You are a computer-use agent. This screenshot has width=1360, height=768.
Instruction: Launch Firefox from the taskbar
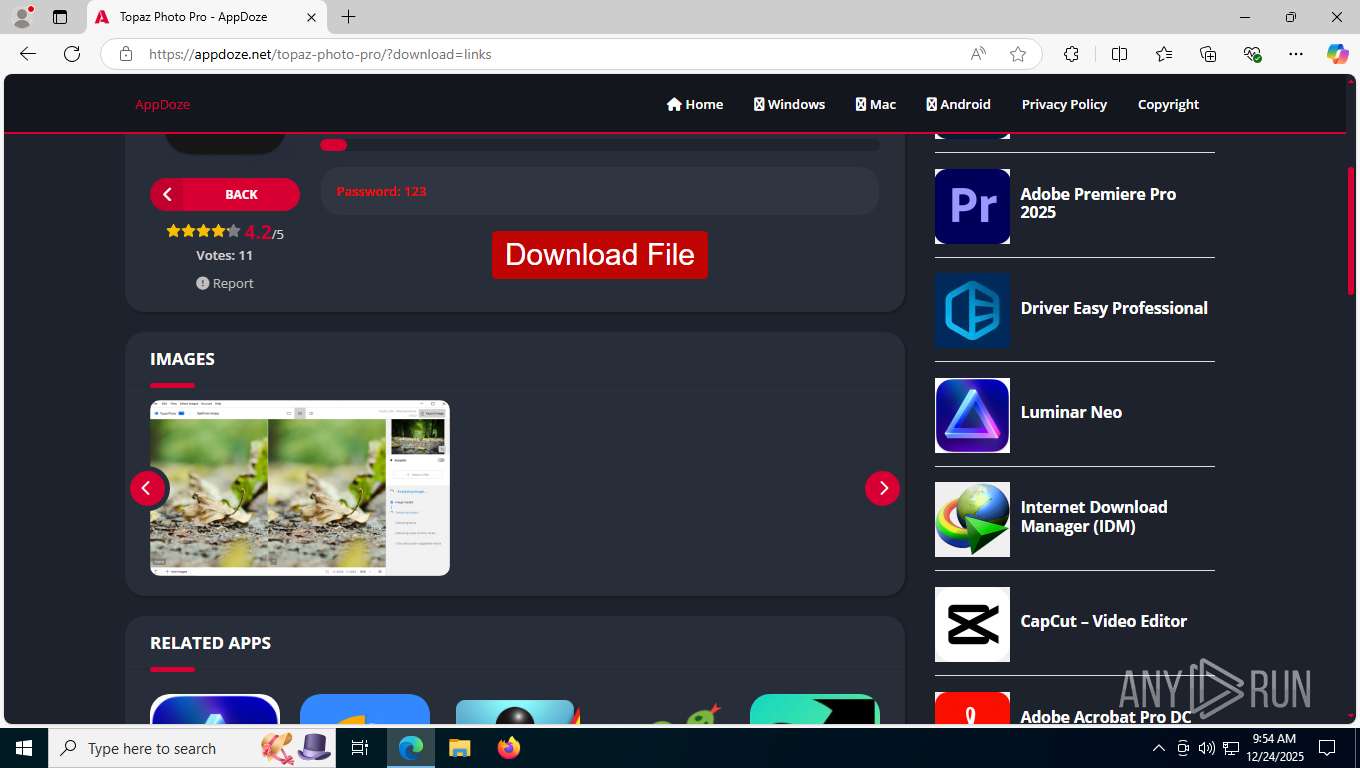pos(509,748)
